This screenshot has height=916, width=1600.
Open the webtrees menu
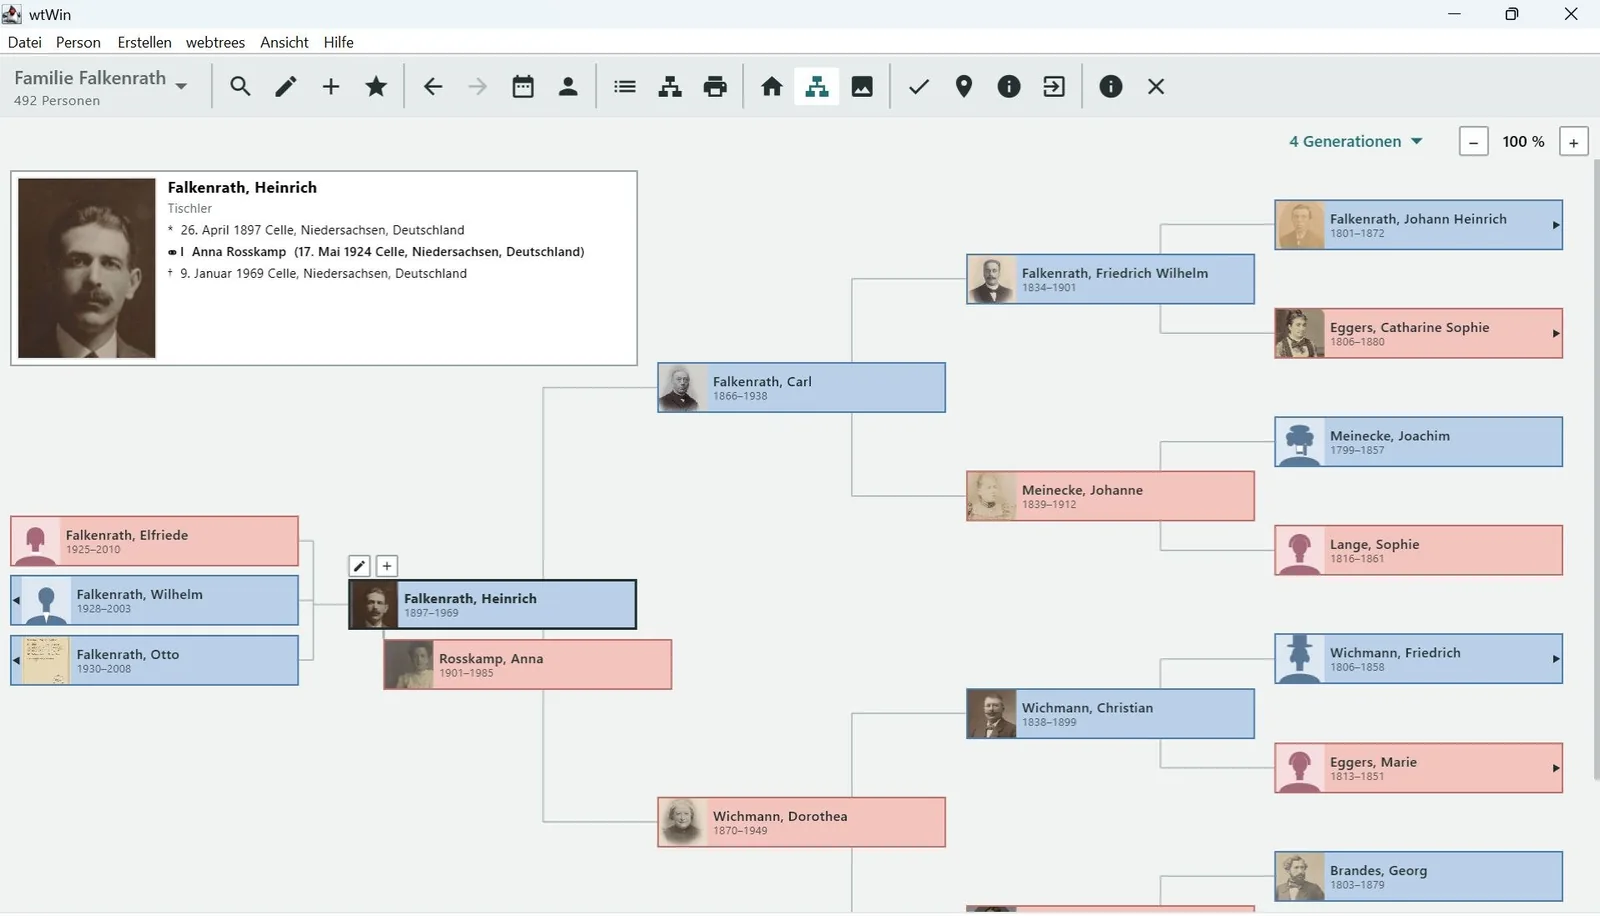pos(215,42)
